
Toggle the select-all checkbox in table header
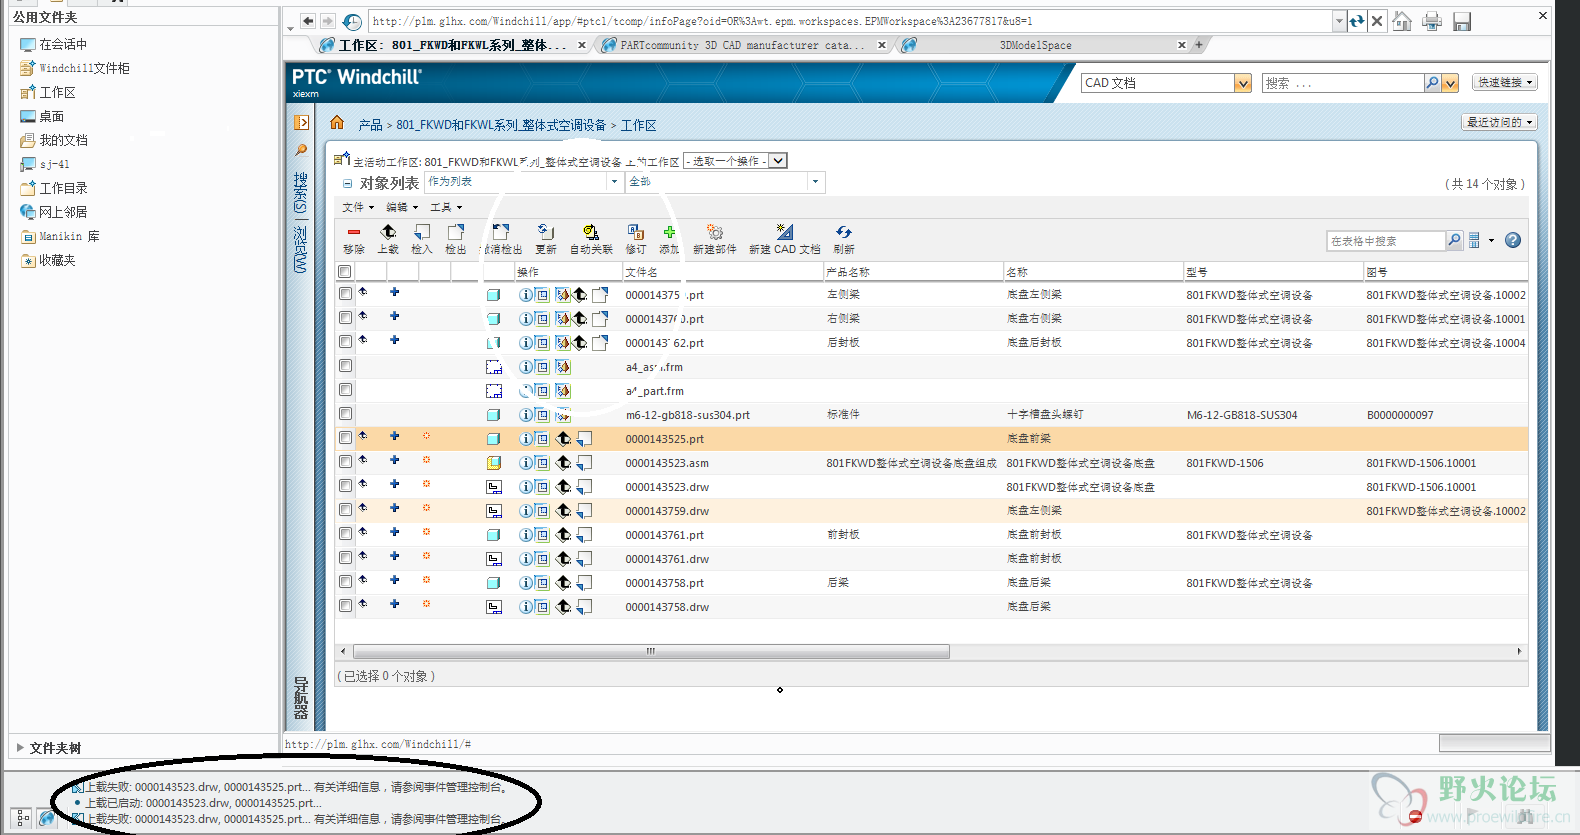345,272
